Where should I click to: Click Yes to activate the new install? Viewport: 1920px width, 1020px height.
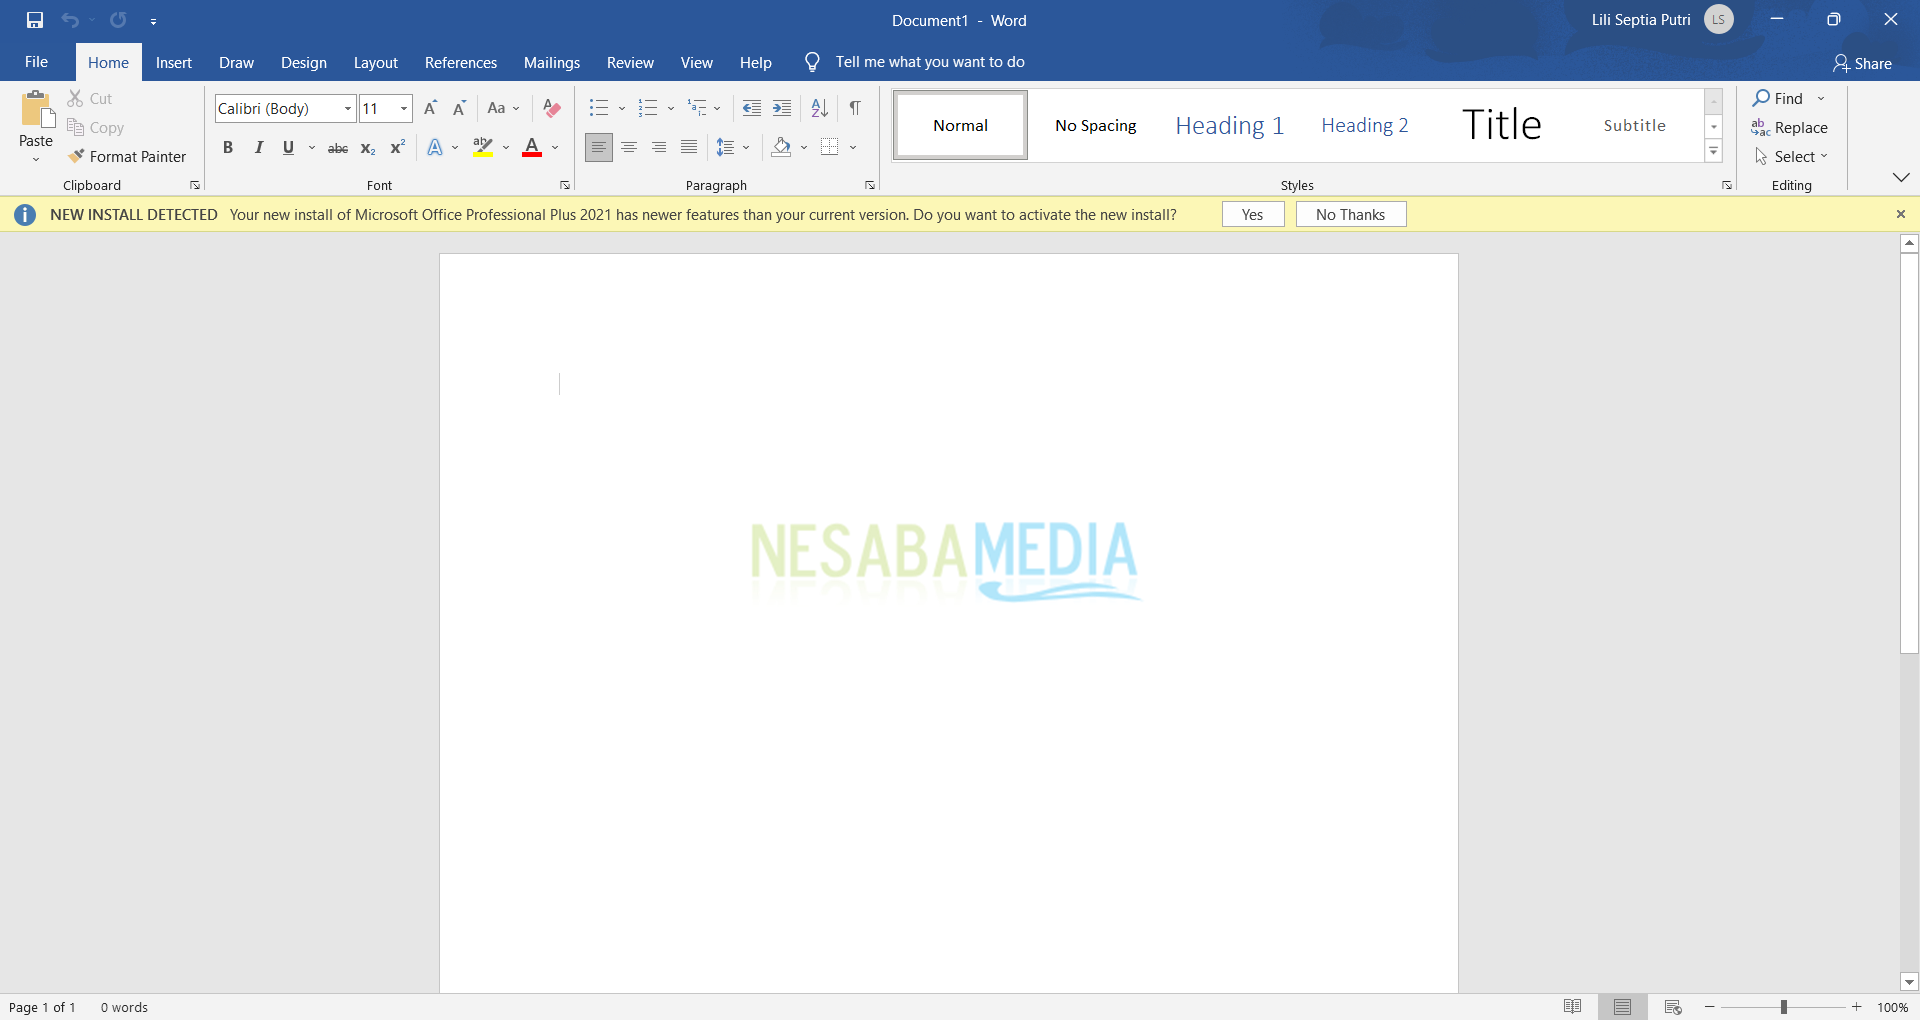pos(1253,214)
